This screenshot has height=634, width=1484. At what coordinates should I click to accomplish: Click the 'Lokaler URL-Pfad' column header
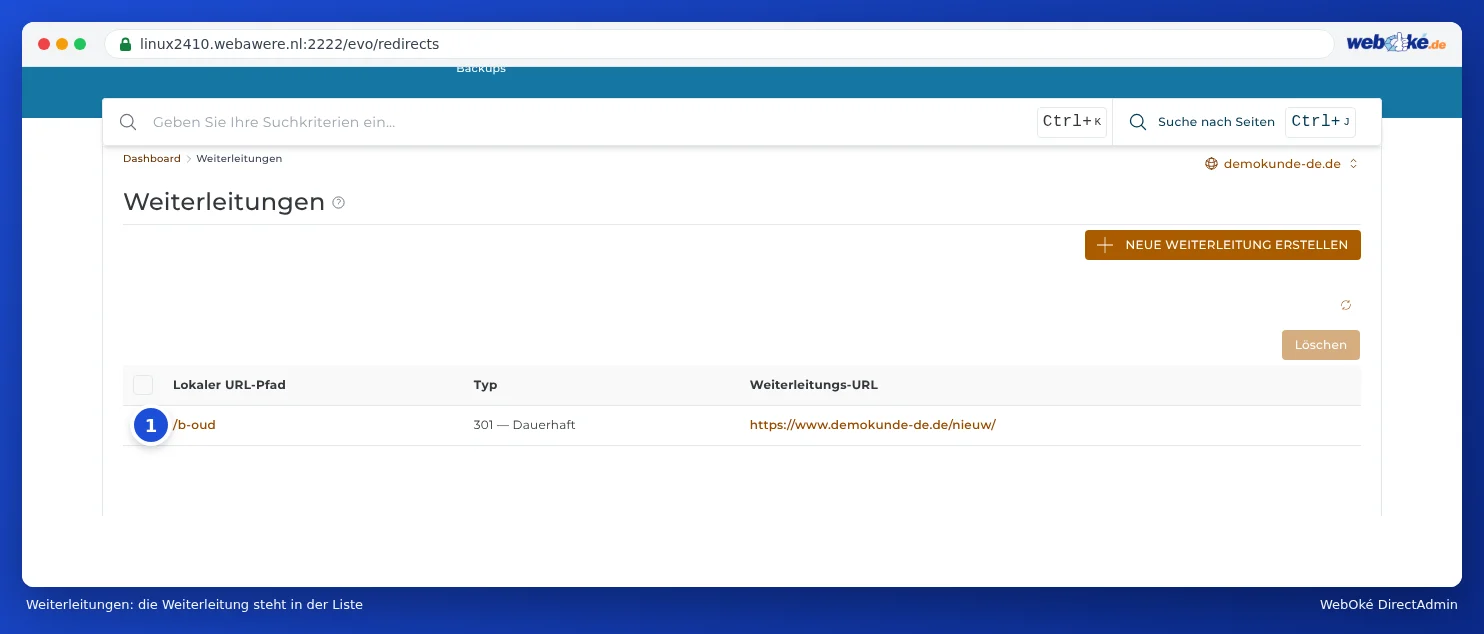pos(229,385)
